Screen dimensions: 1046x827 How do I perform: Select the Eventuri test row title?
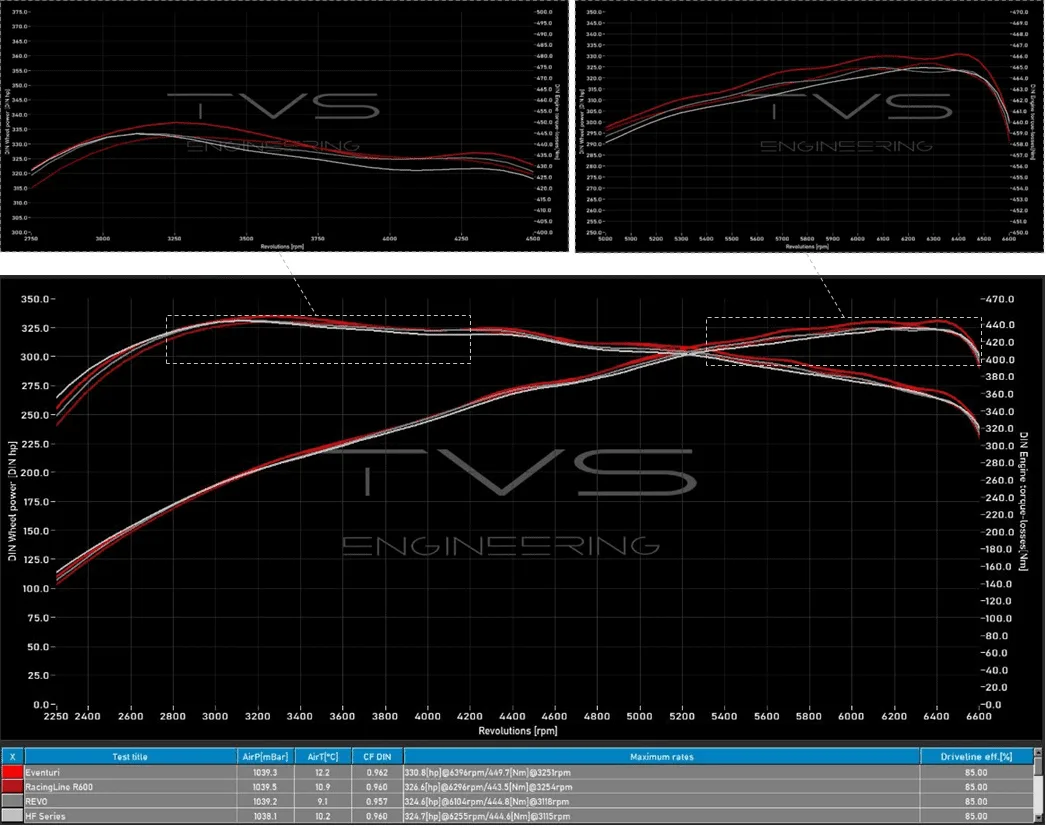point(42,772)
